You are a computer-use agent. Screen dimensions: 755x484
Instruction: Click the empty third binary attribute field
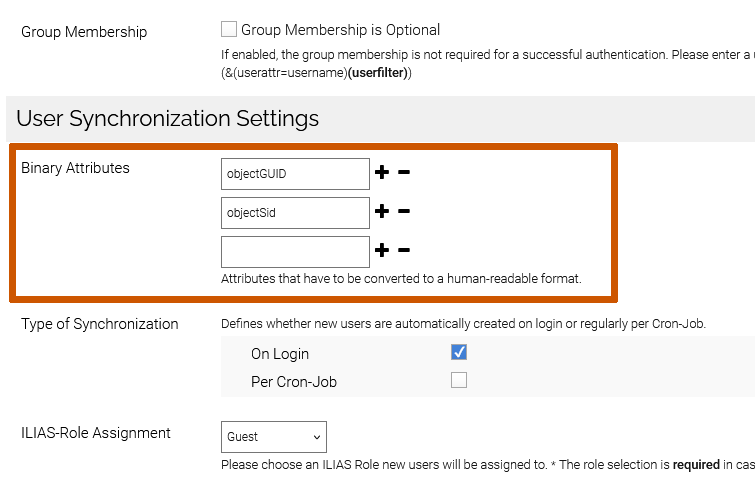click(295, 252)
